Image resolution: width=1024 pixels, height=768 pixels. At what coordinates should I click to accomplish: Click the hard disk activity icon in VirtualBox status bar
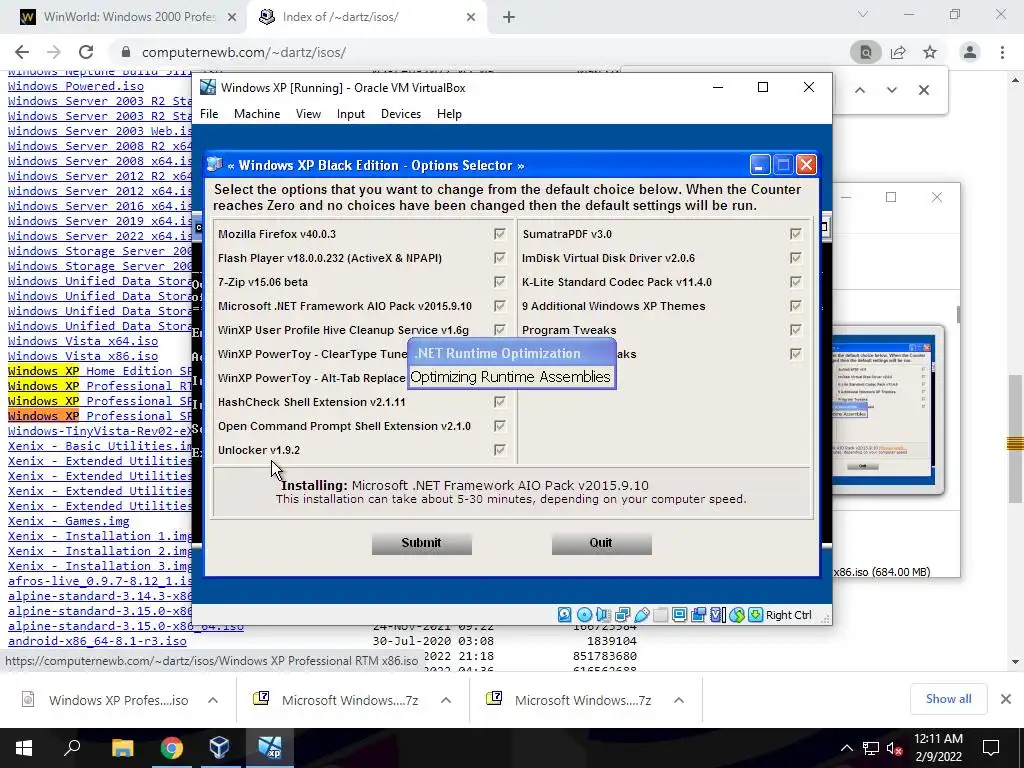coord(565,615)
